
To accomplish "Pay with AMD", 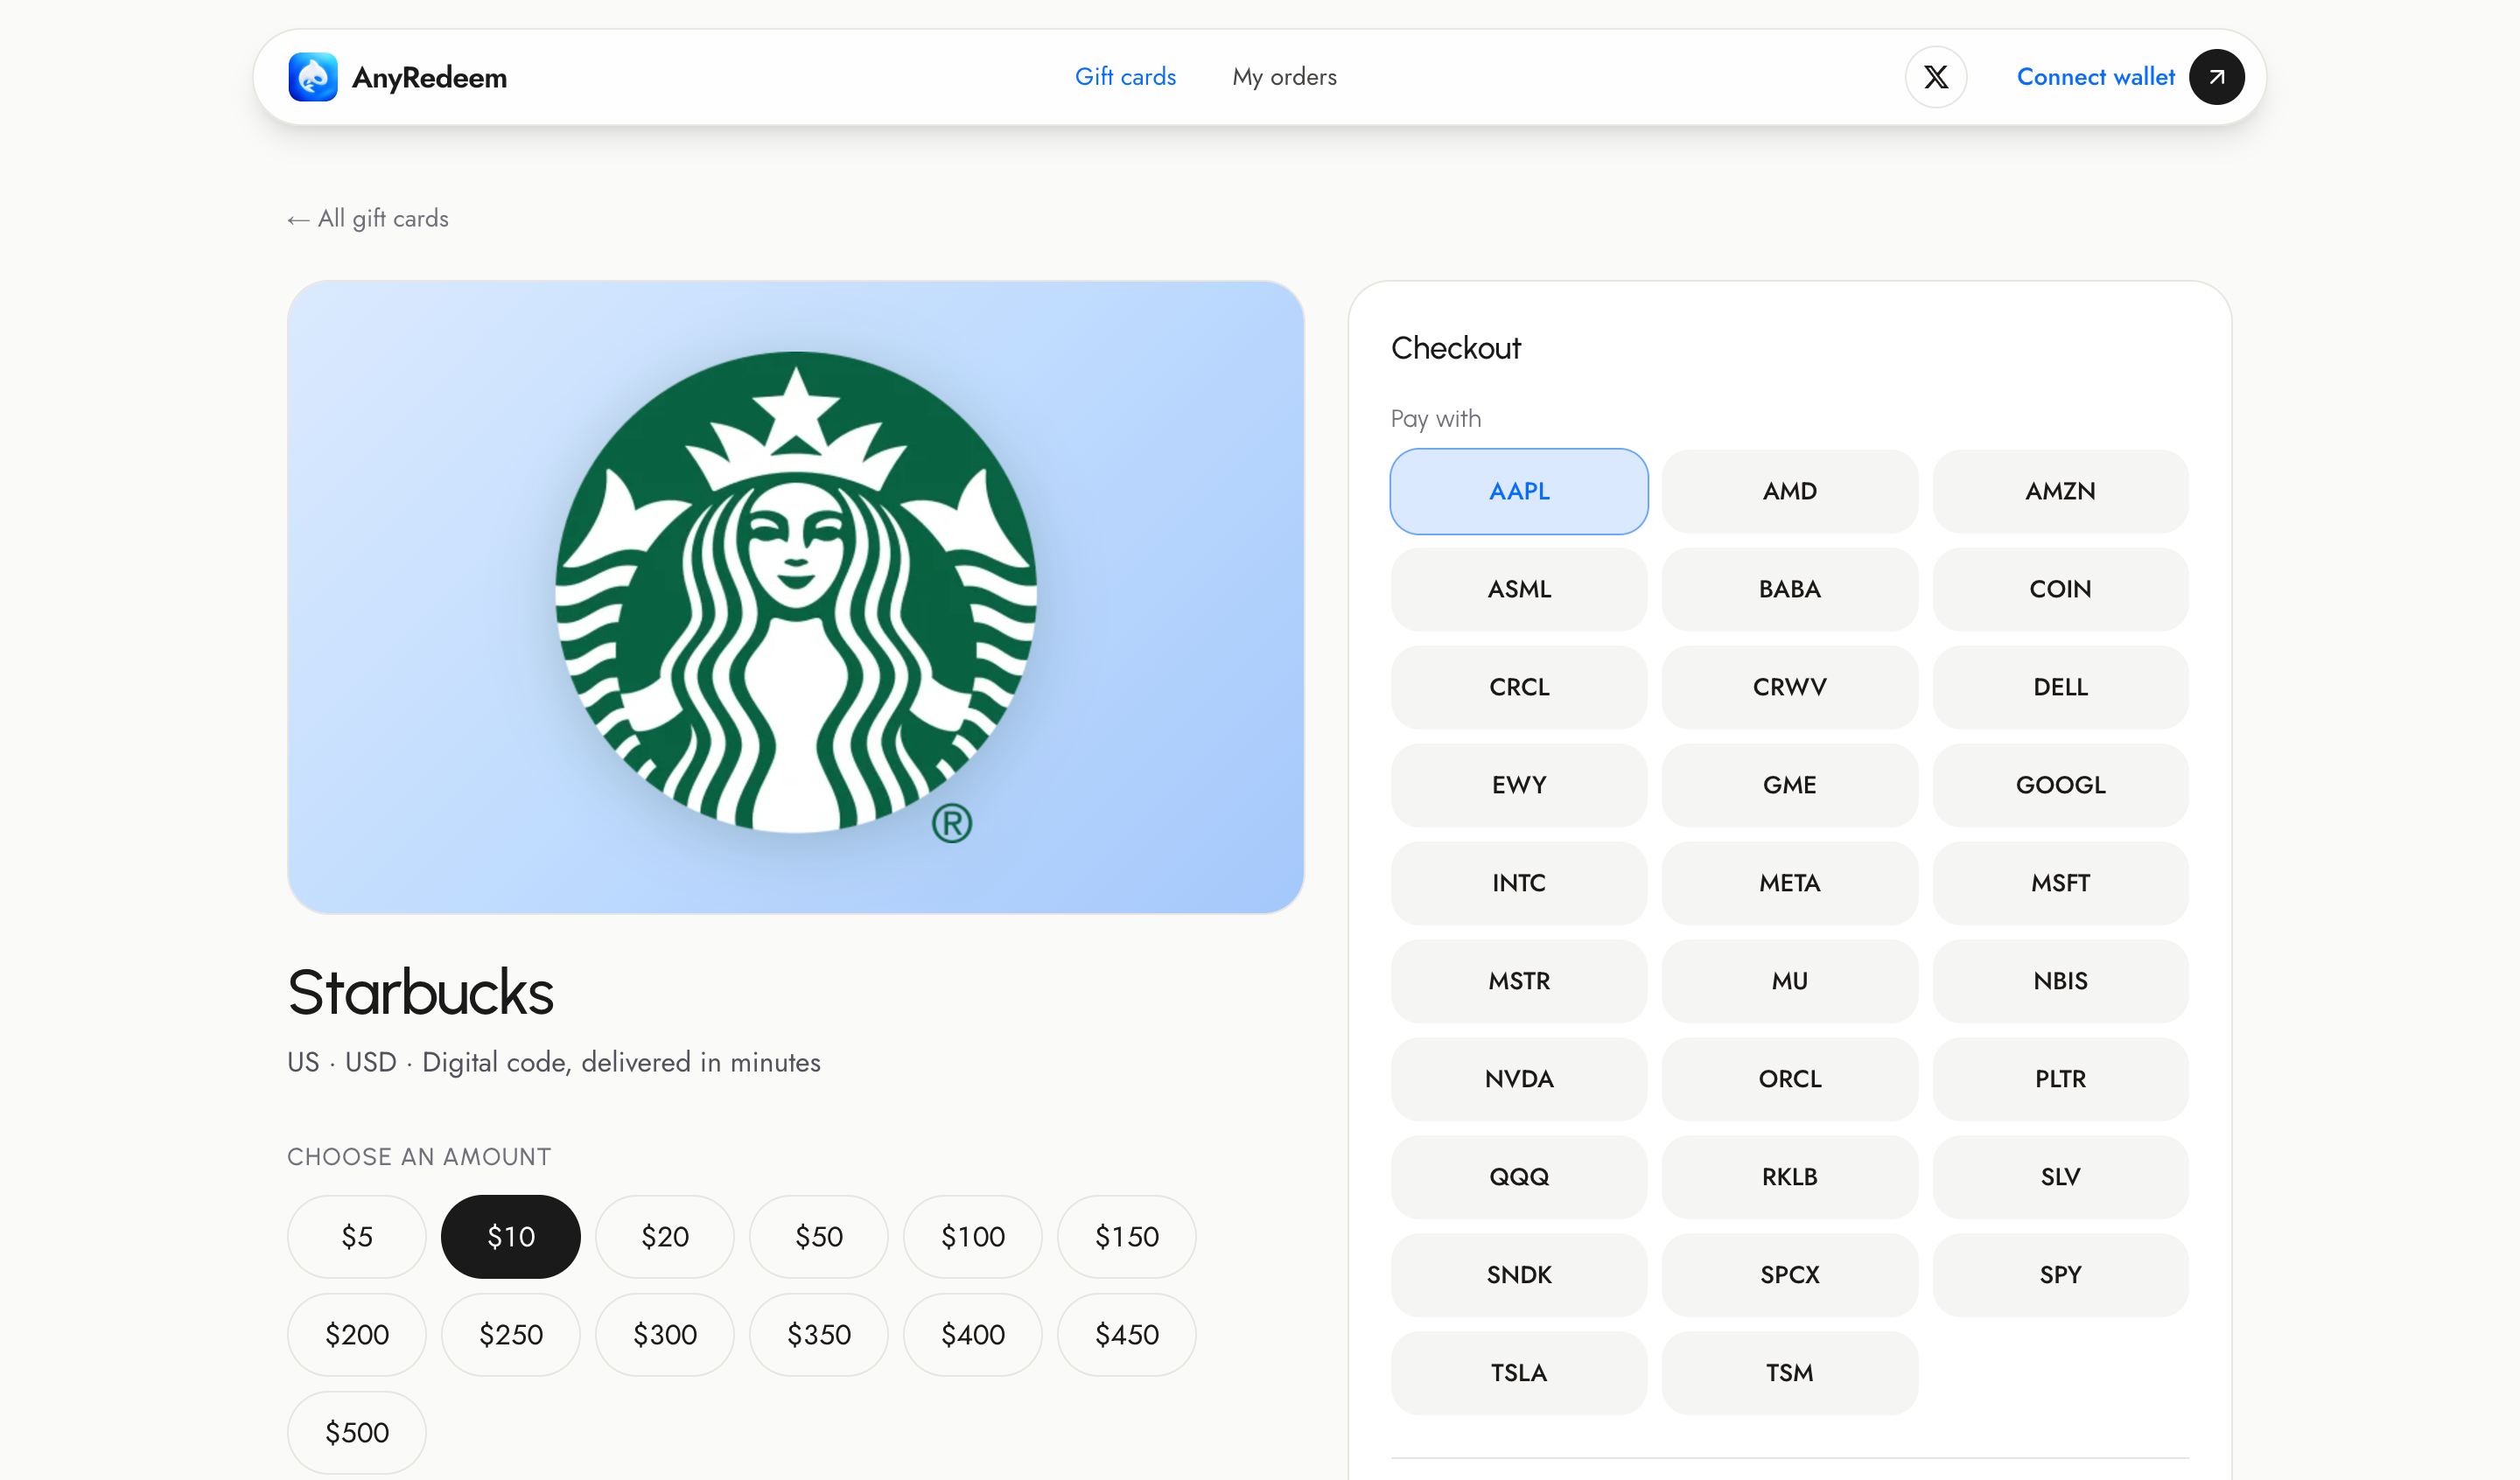I will tap(1790, 491).
